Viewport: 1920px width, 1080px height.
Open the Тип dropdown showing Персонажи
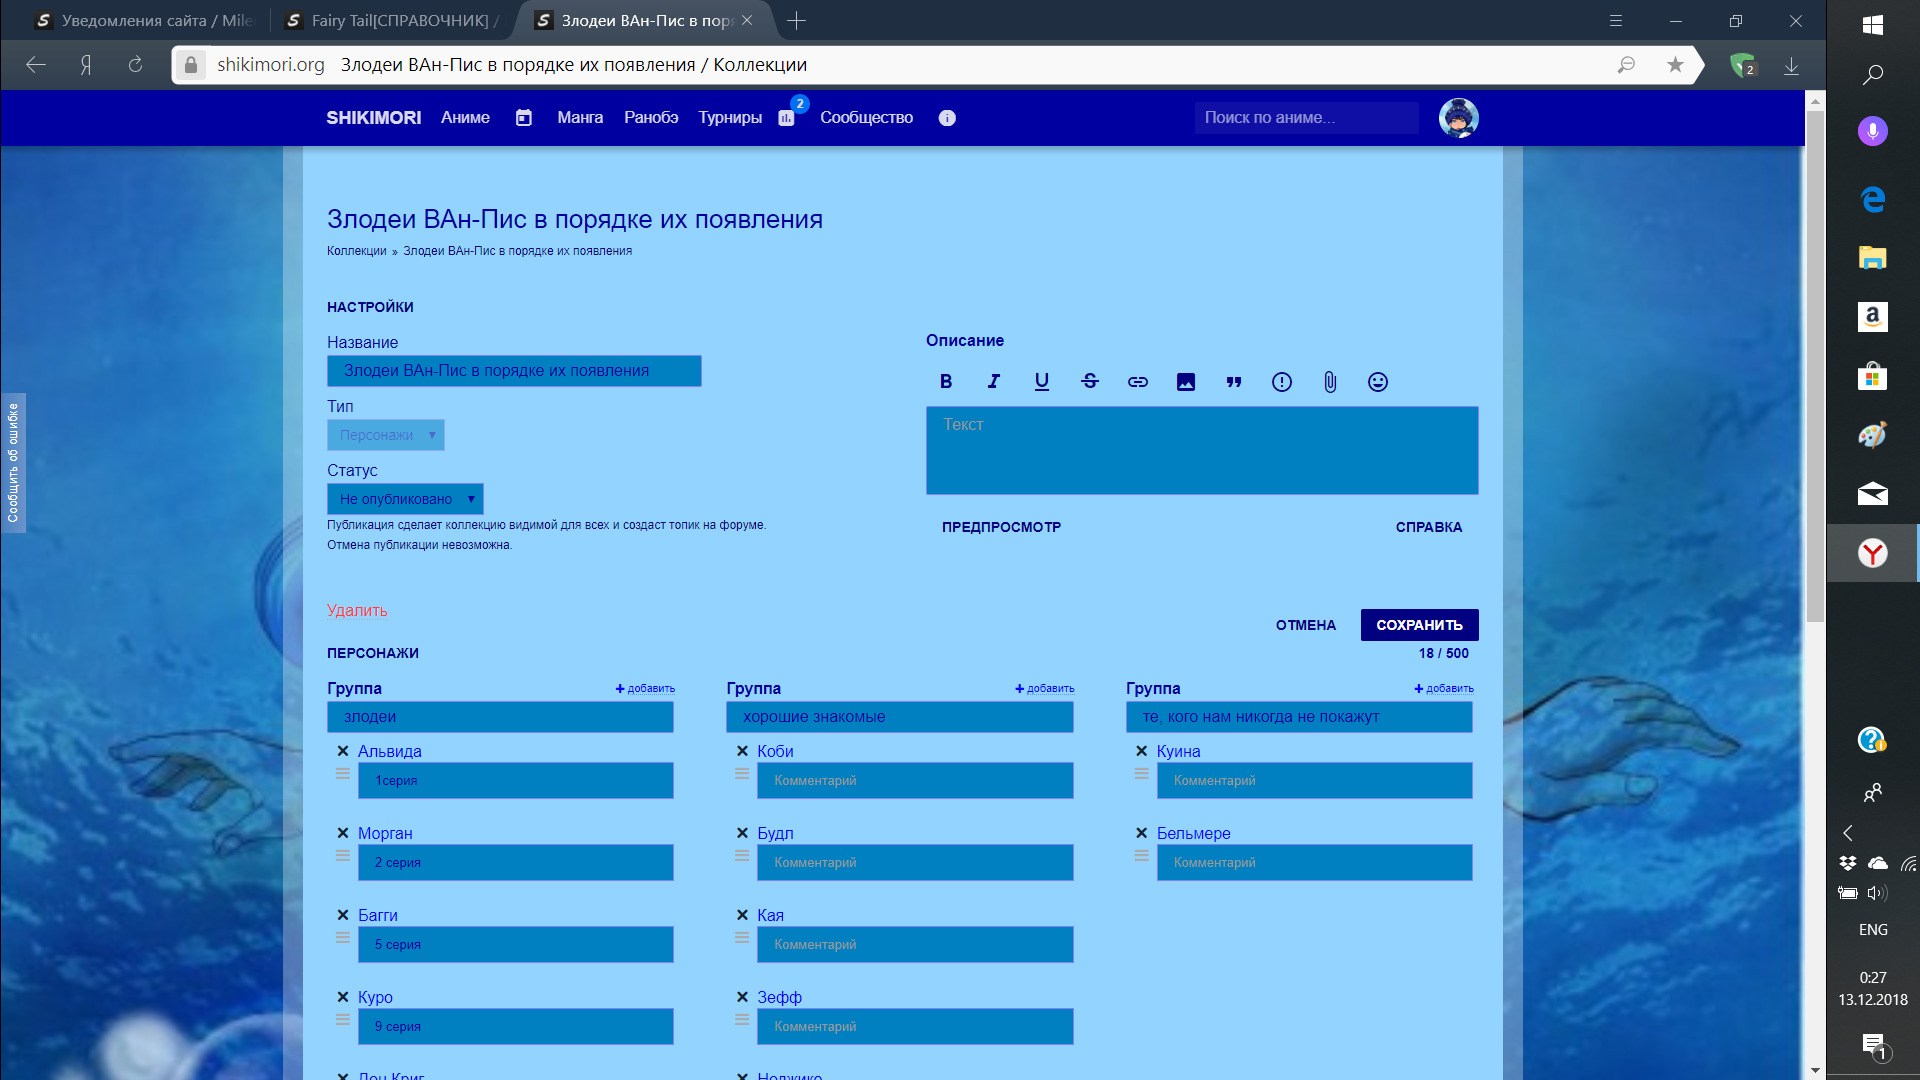[x=386, y=435]
